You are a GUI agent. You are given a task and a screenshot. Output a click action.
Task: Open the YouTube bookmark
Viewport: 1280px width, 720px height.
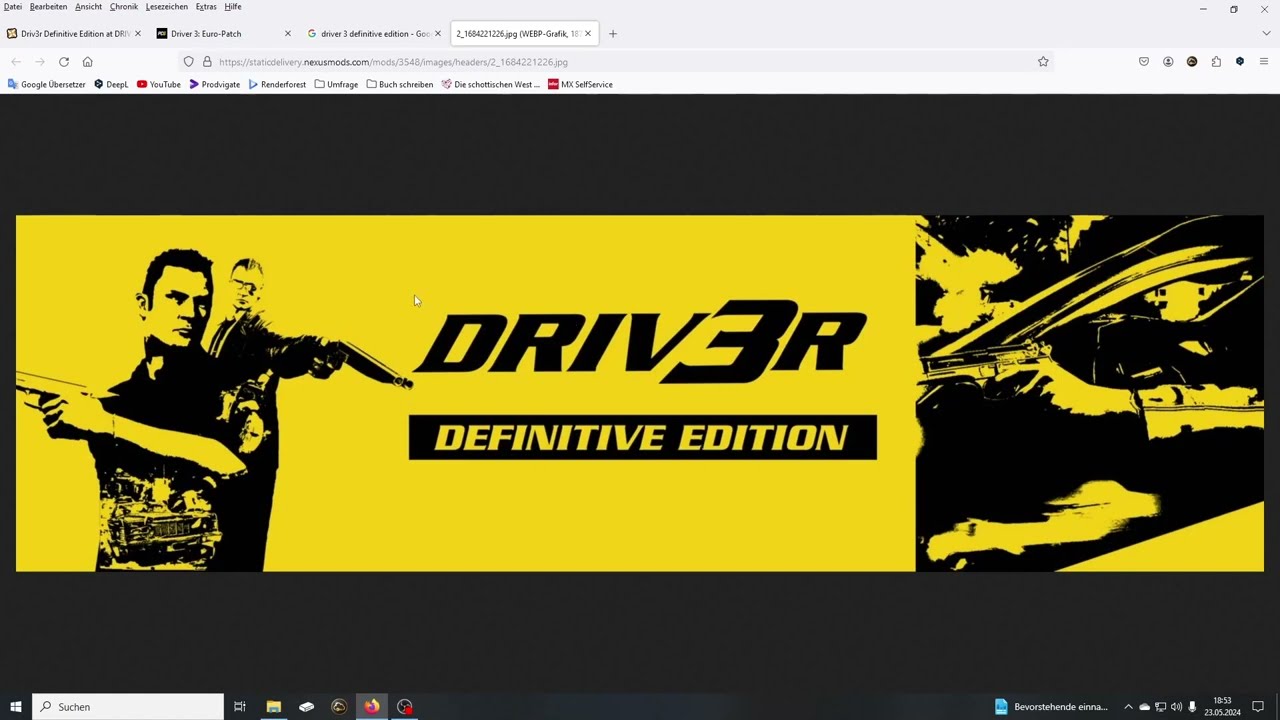(159, 85)
